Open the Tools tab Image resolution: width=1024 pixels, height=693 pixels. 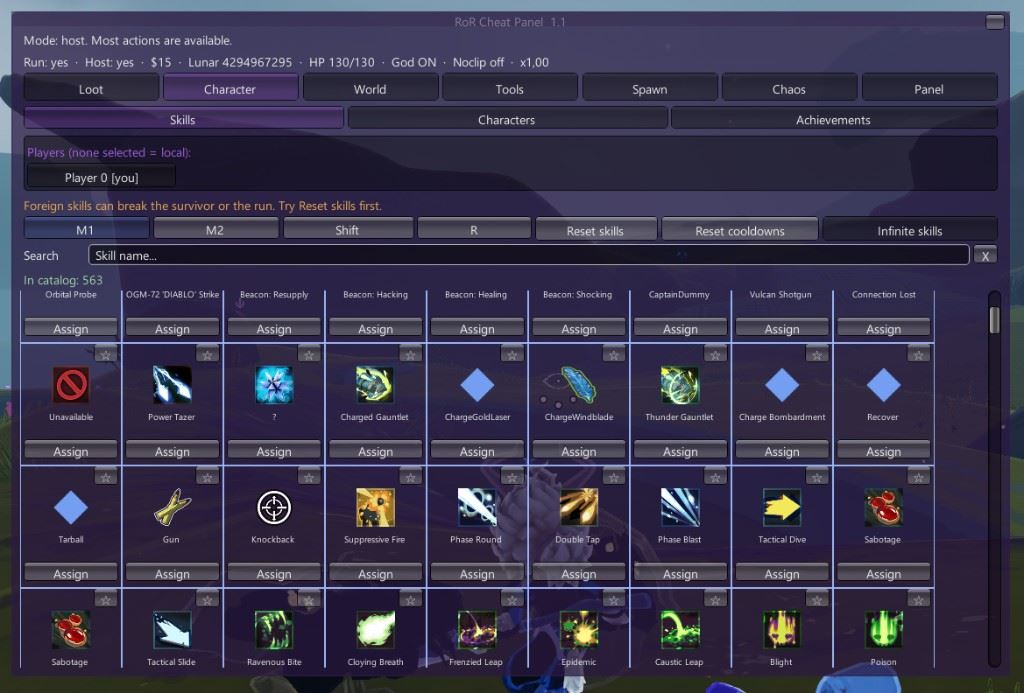[x=509, y=89]
